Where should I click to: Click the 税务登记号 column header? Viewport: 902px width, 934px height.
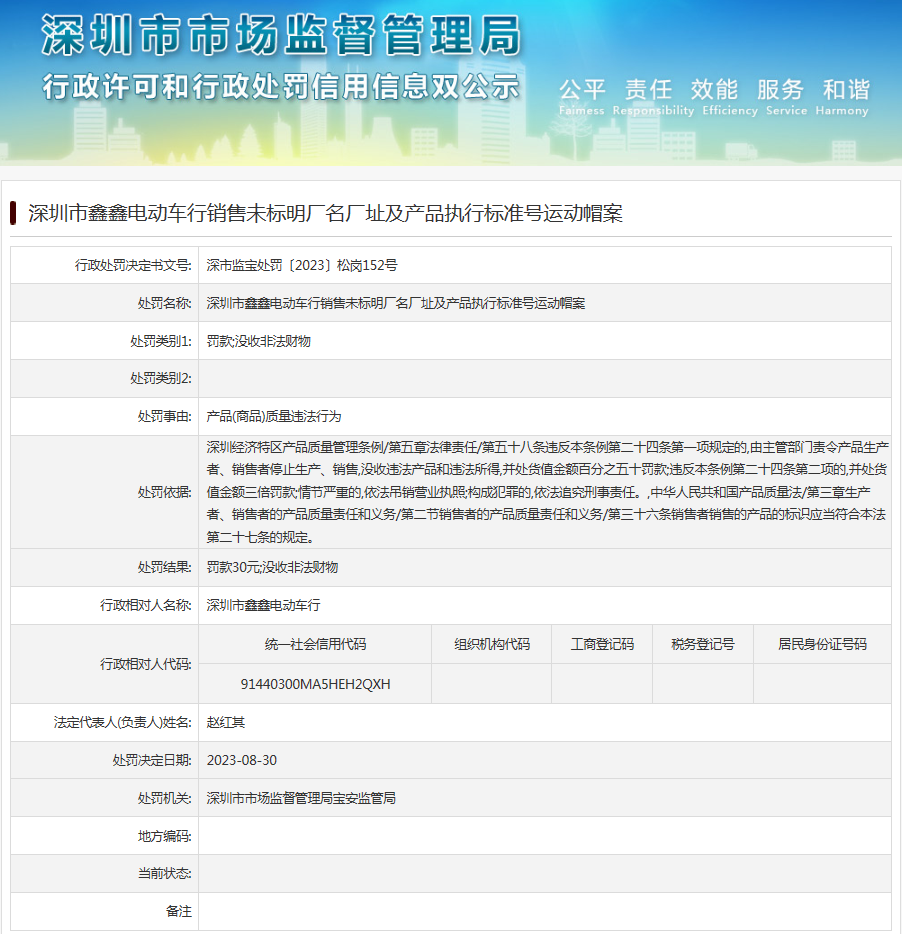click(702, 644)
